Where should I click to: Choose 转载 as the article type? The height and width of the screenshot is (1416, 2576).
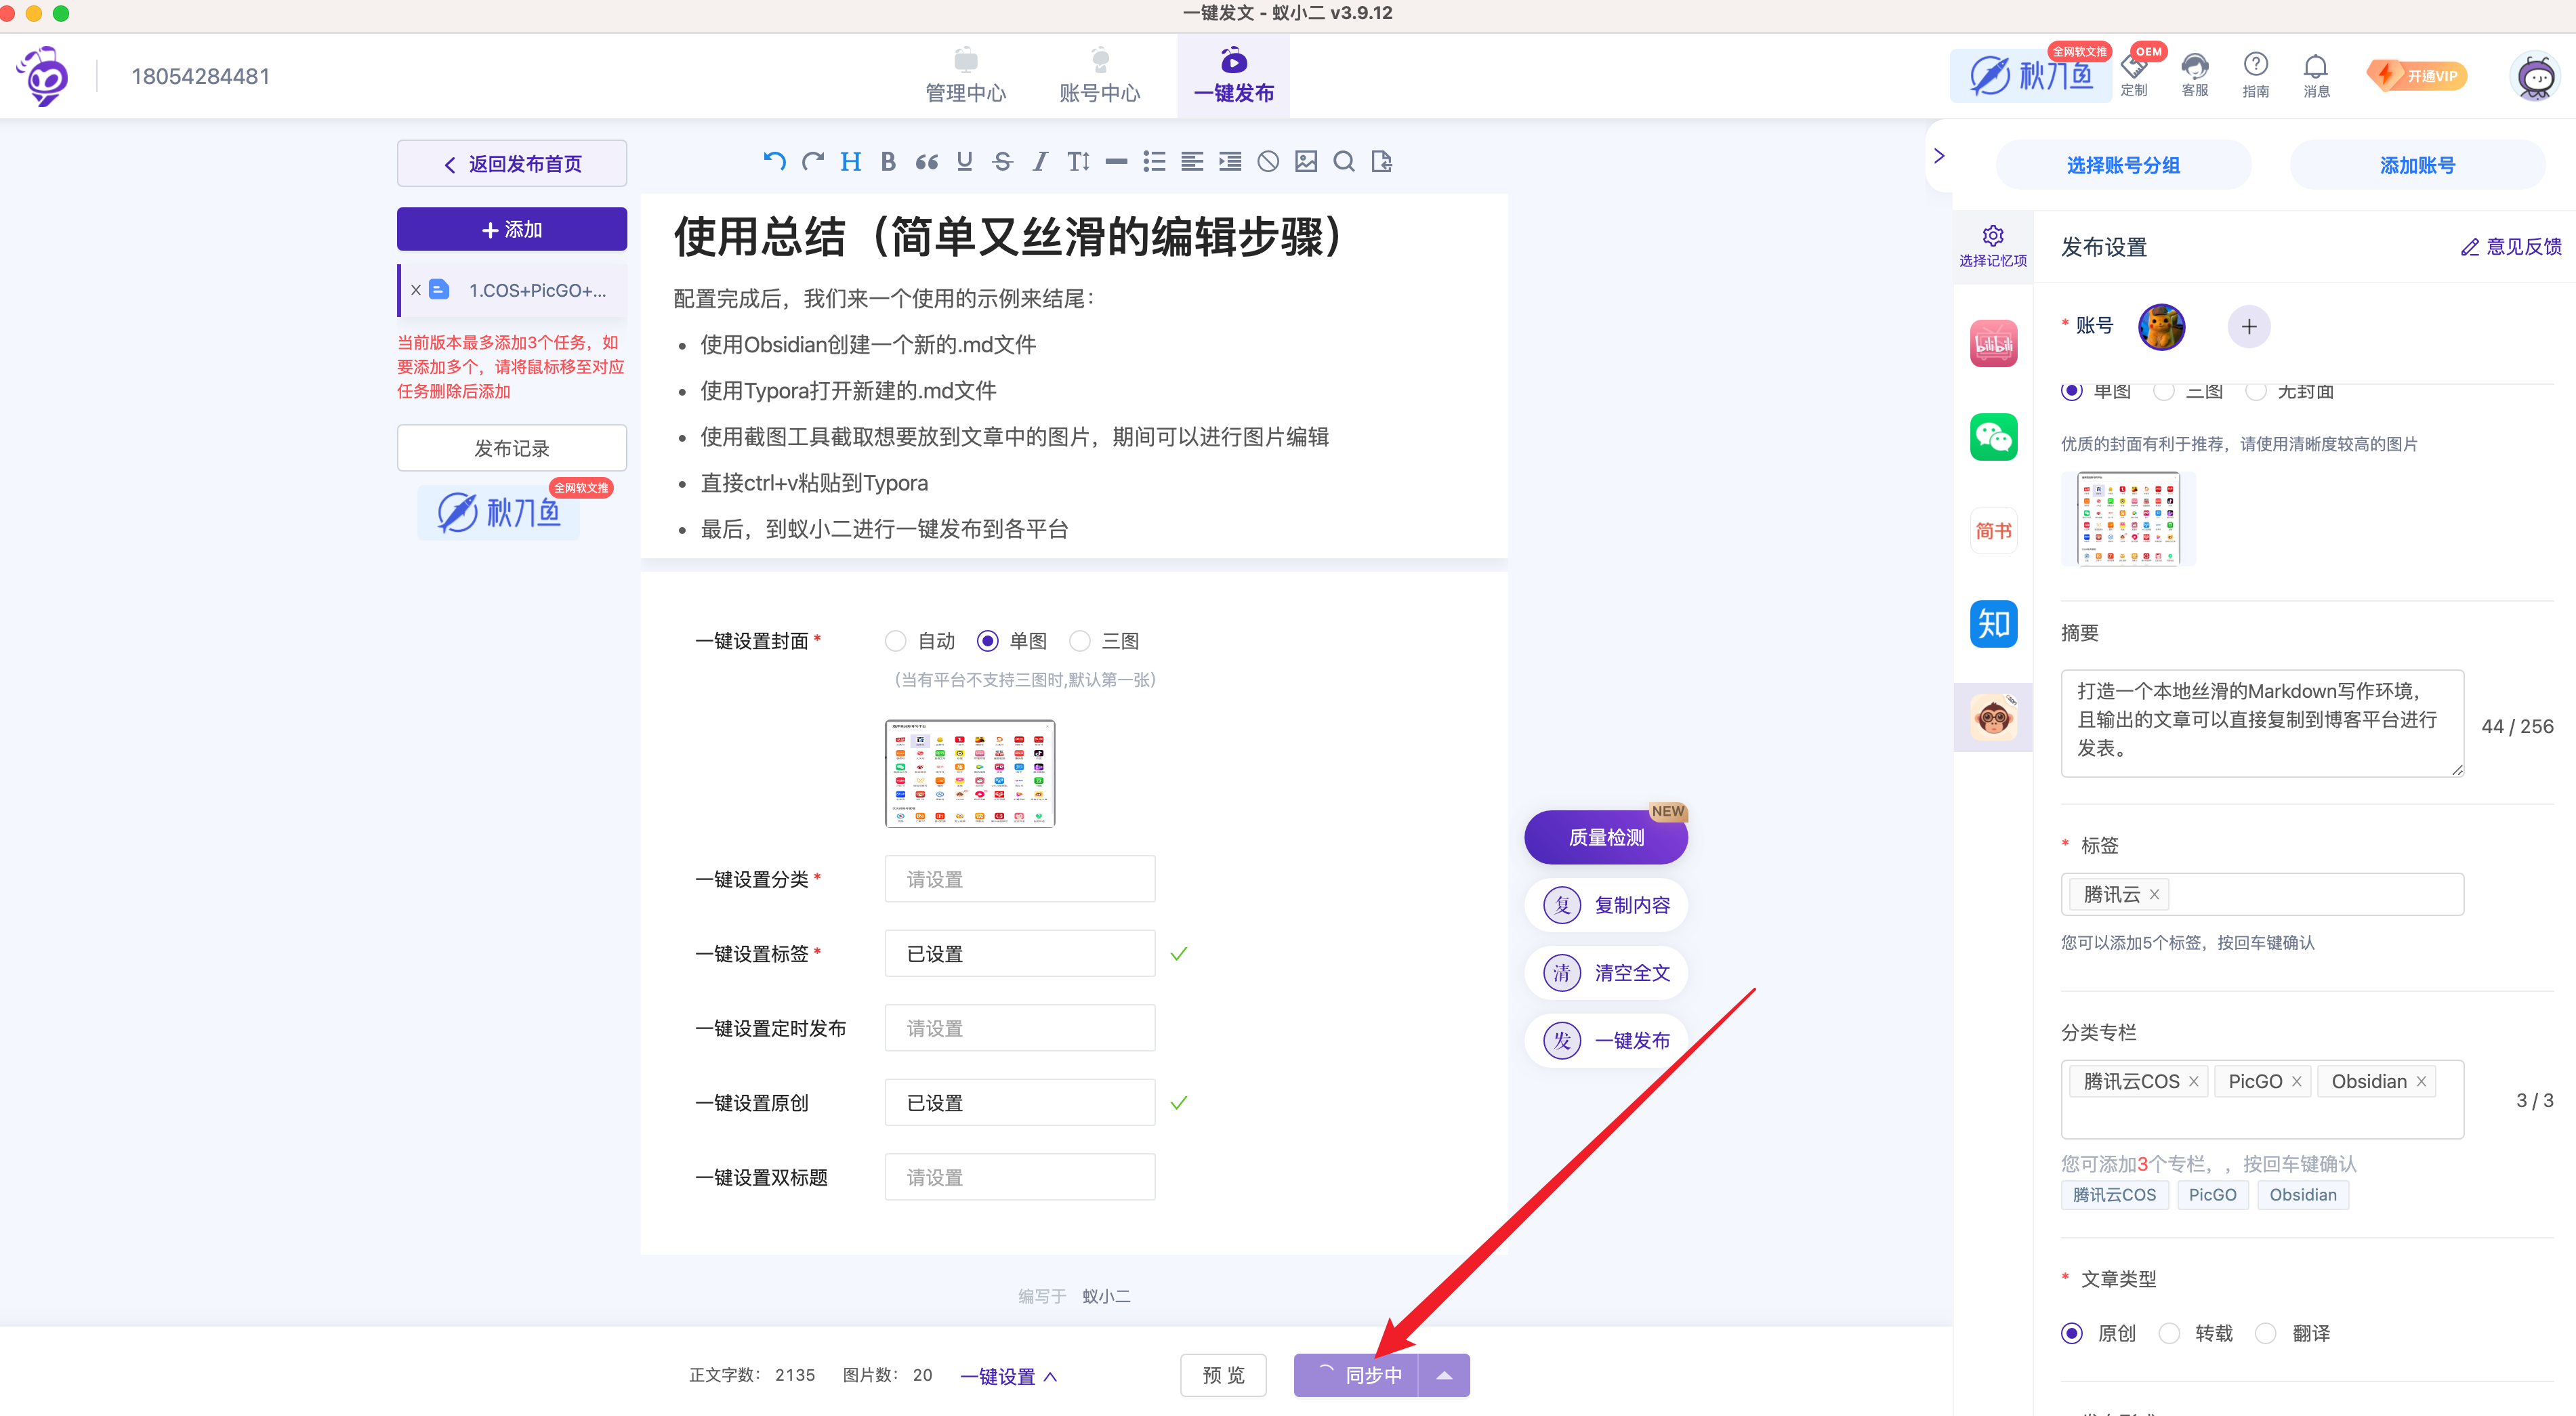pyautogui.click(x=2170, y=1333)
